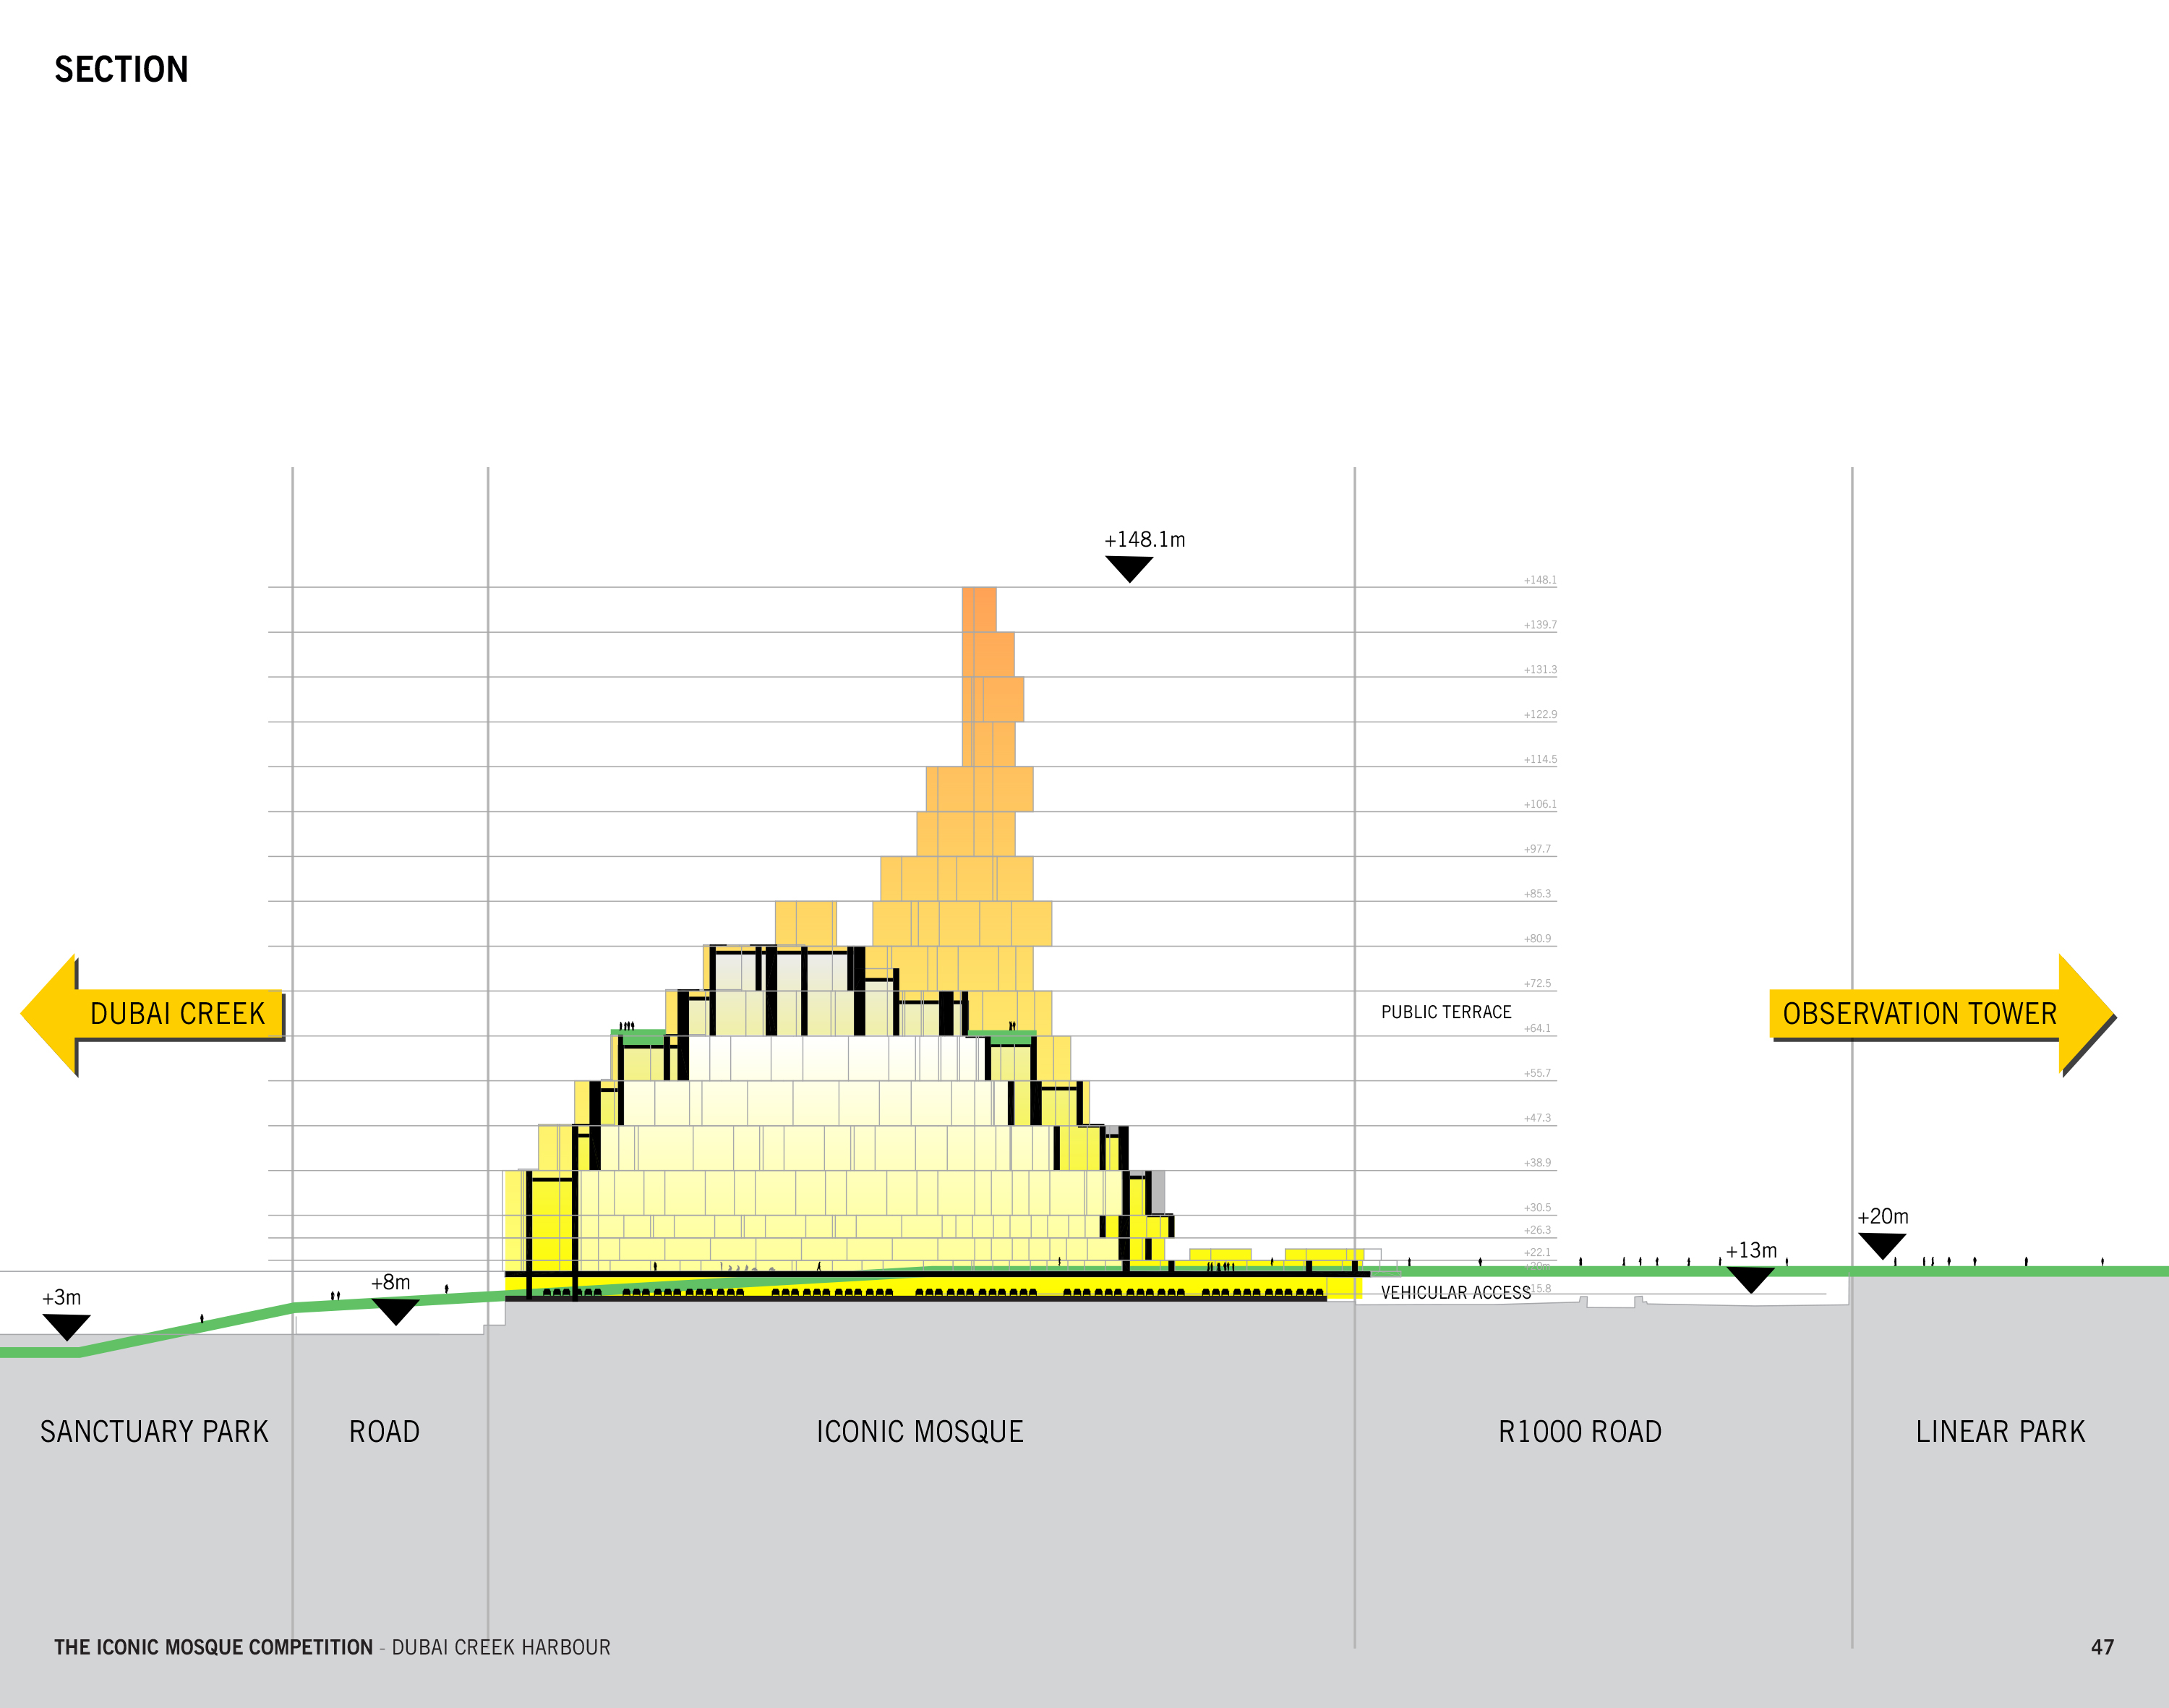This screenshot has width=2169, height=1708.
Task: Select the +38.9 grid level label
Action: (x=1537, y=1163)
